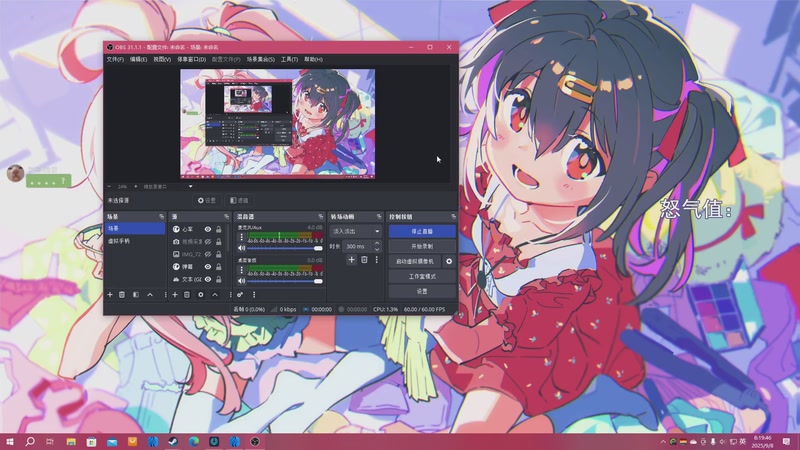Move the source up using the sources panel arrow
Viewport: 800px width, 450px height.
click(x=215, y=294)
